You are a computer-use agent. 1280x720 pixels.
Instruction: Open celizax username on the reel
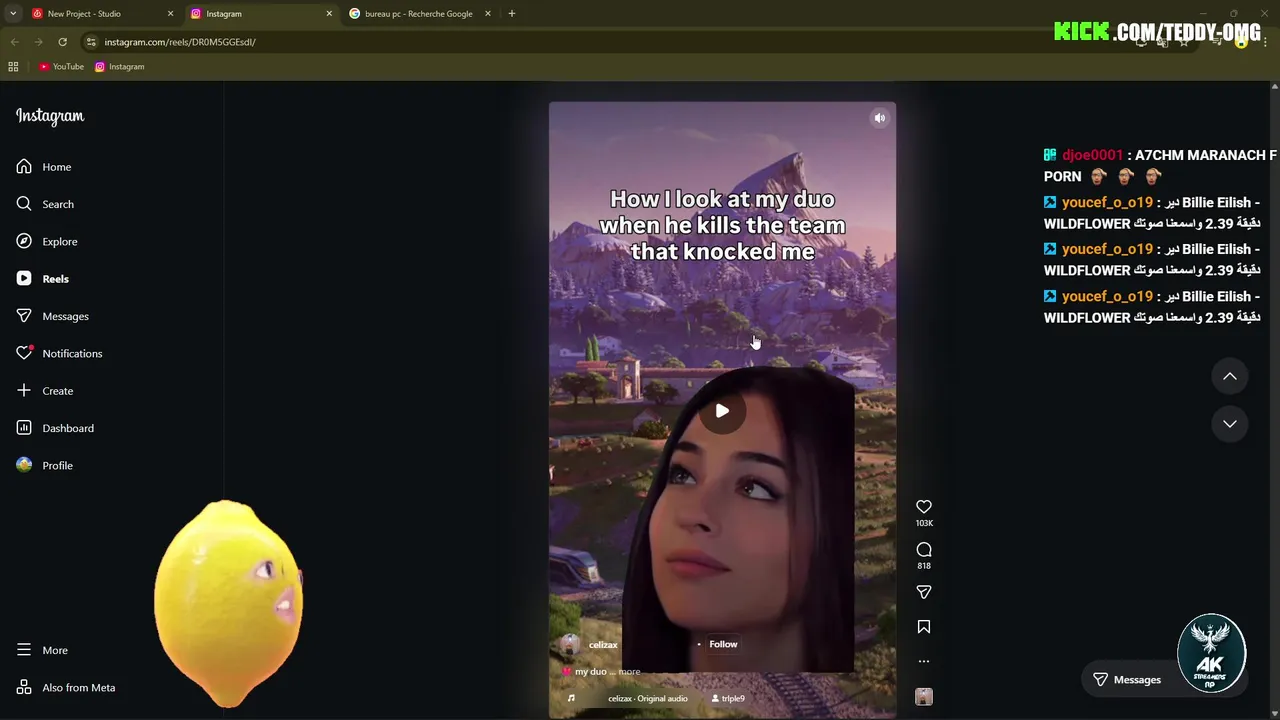603,645
